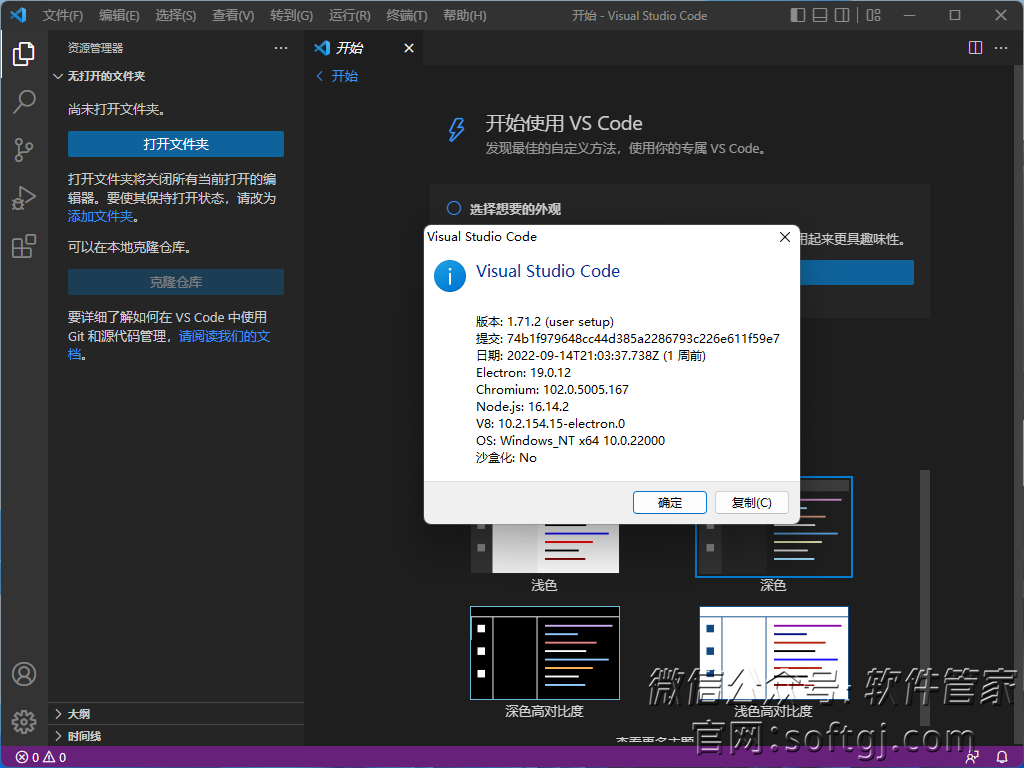Close the 开始 editor tab
1024x768 pixels.
(x=409, y=48)
